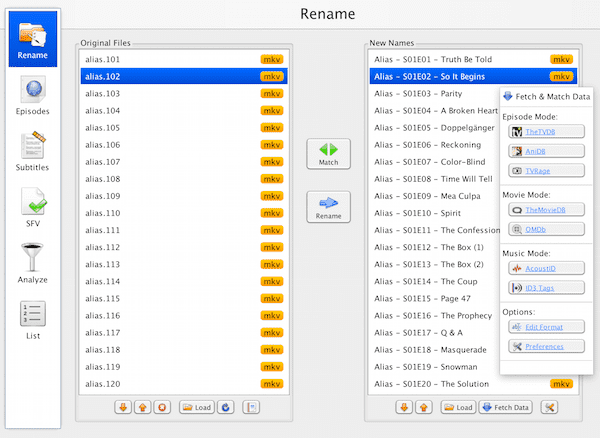Move original file up with arrow button
600x438 pixels.
tap(143, 407)
